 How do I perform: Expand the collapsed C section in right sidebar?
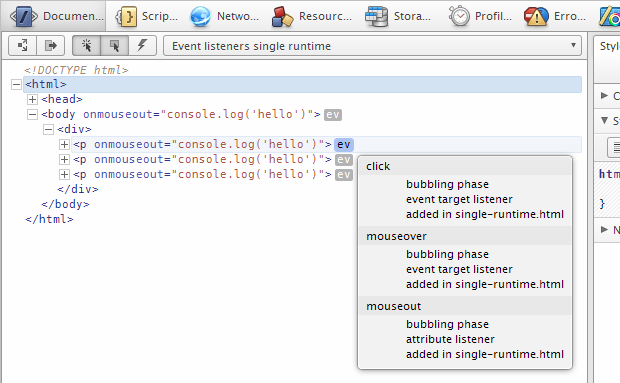tap(604, 95)
